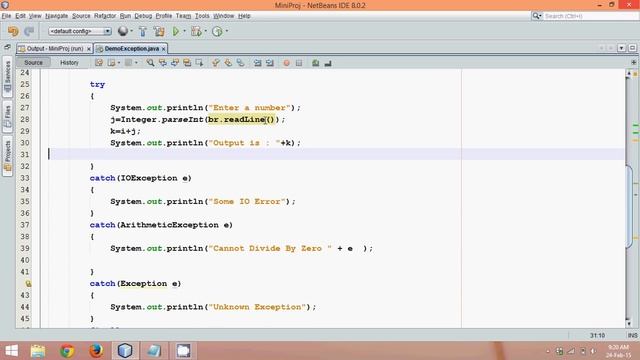Image resolution: width=640 pixels, height=360 pixels.
Task: Click the scrollbar down arrow
Action: click(629, 324)
